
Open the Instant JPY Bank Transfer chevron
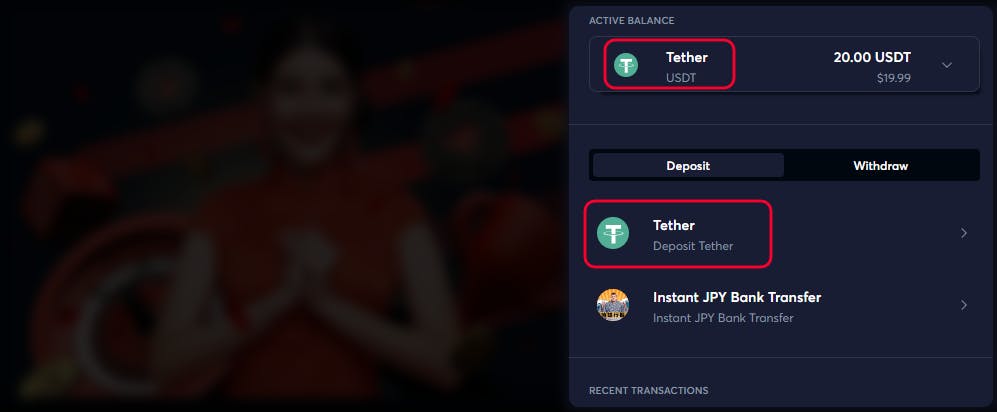(964, 305)
